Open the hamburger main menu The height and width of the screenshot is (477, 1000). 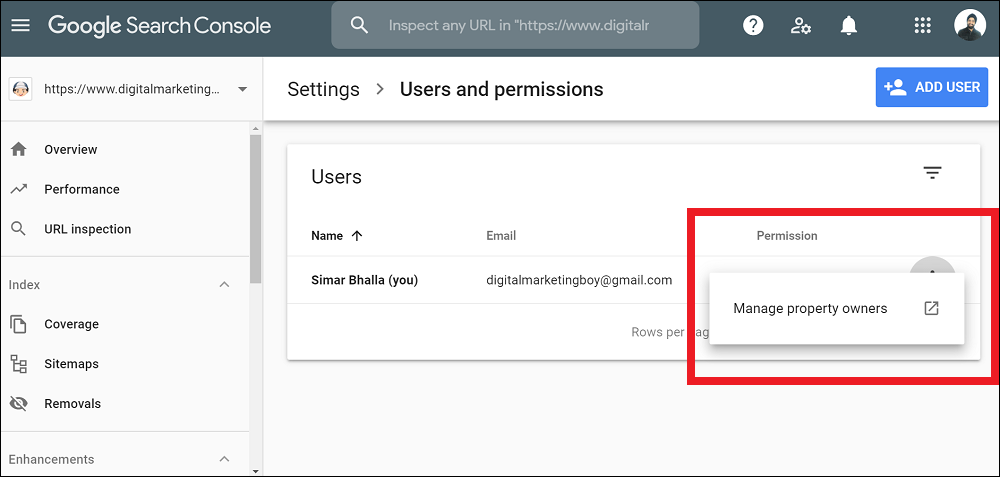point(20,26)
